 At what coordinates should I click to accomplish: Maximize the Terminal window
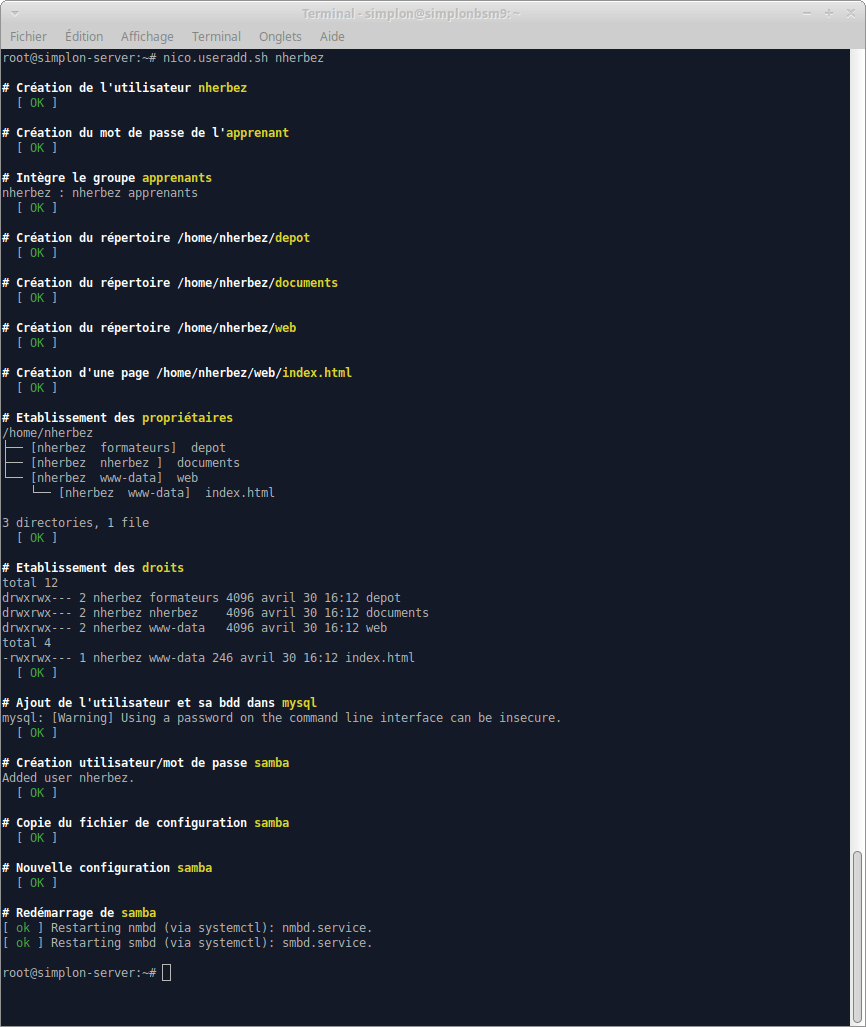(x=829, y=13)
